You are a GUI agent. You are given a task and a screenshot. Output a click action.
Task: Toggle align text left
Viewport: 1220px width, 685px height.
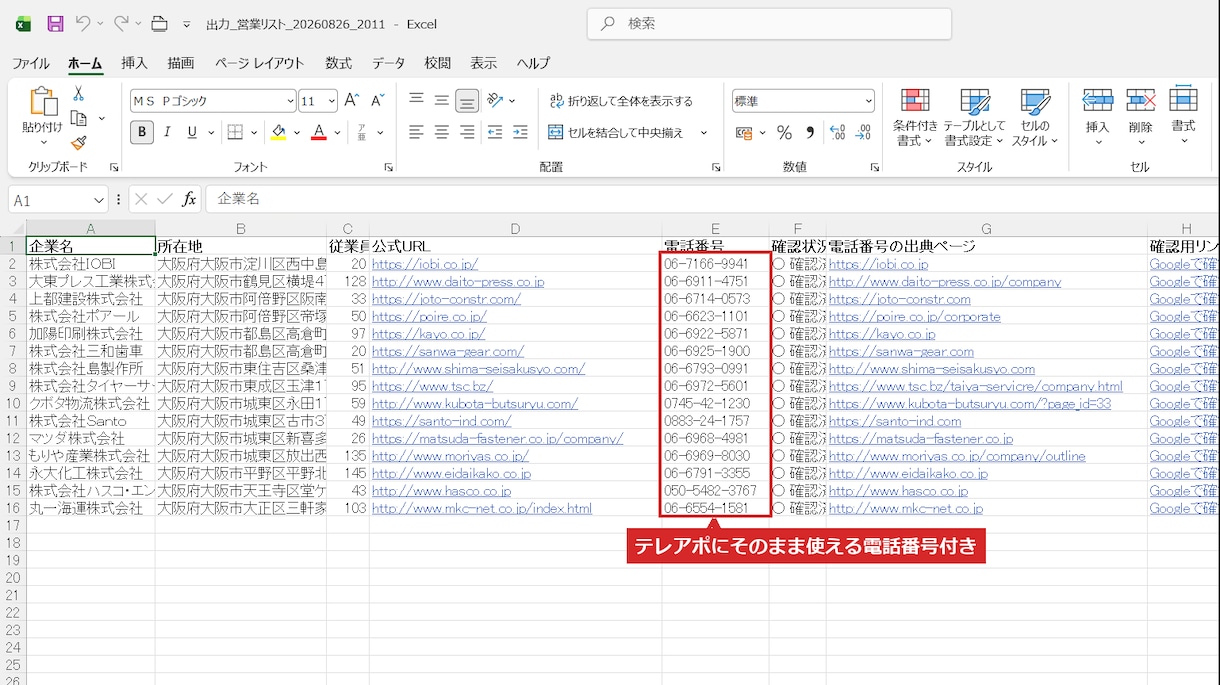[416, 132]
